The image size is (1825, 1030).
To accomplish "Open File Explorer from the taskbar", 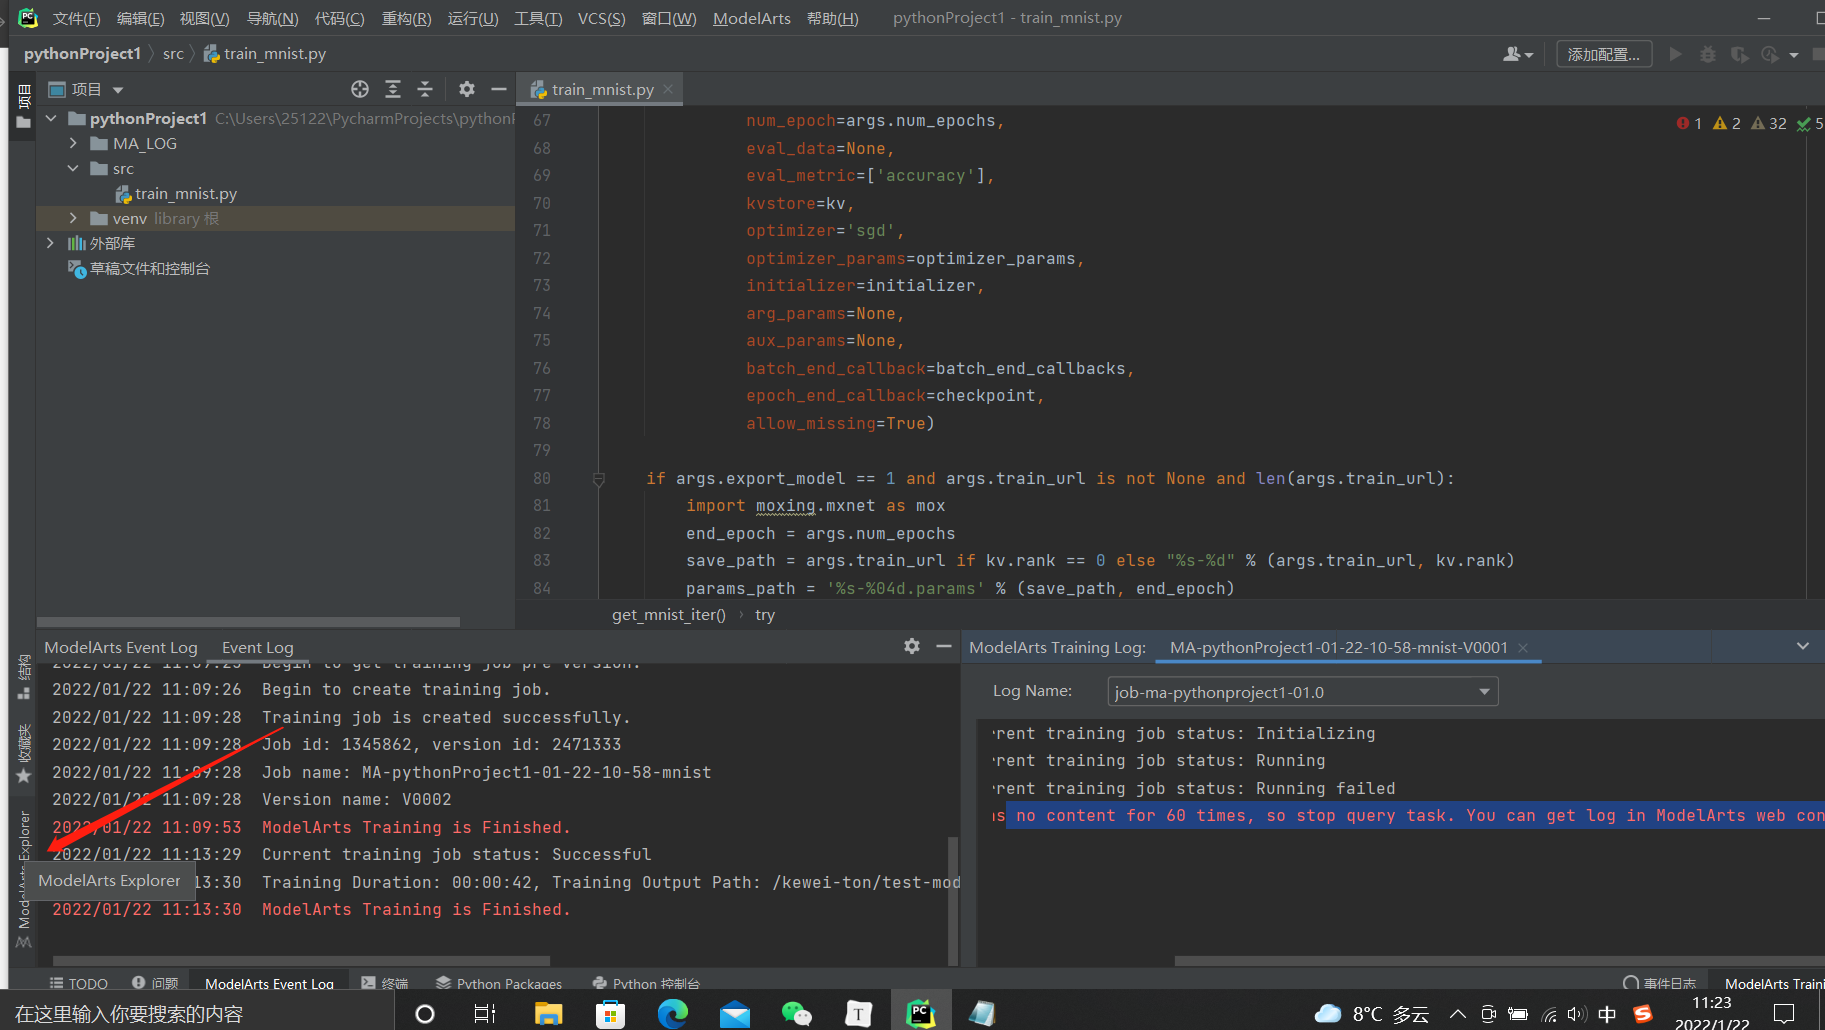I will click(x=548, y=1013).
